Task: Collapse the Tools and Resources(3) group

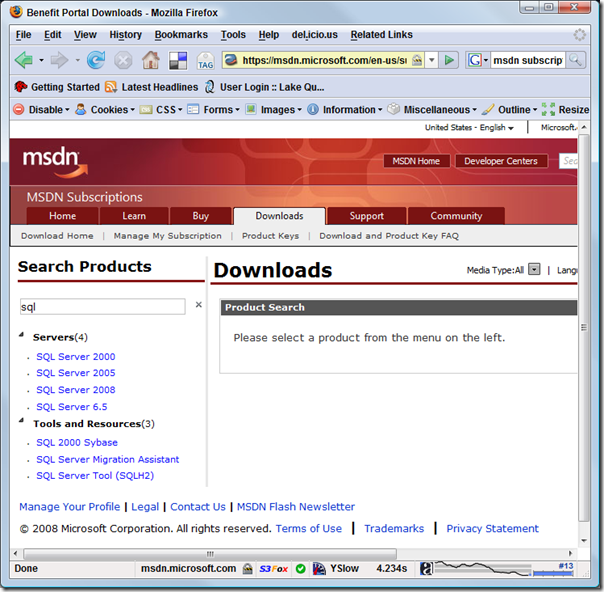Action: click(x=22, y=421)
